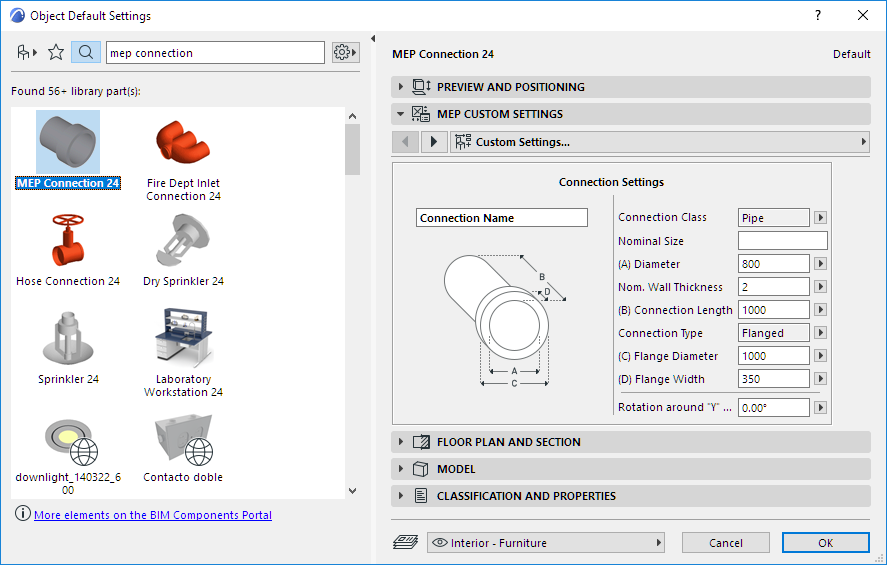Edit the (A) Diameter value 800
Viewport: 887px width, 565px height.
point(773,264)
